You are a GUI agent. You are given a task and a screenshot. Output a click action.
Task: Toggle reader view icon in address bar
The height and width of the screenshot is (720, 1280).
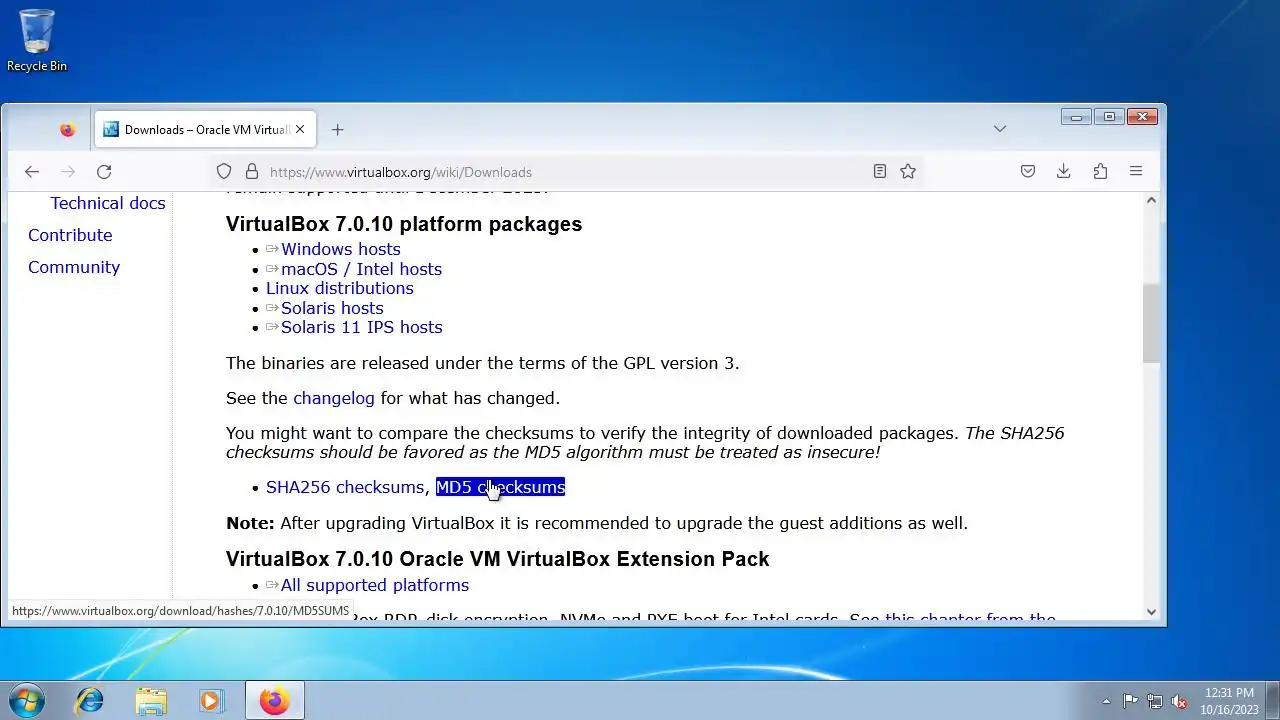coord(879,171)
